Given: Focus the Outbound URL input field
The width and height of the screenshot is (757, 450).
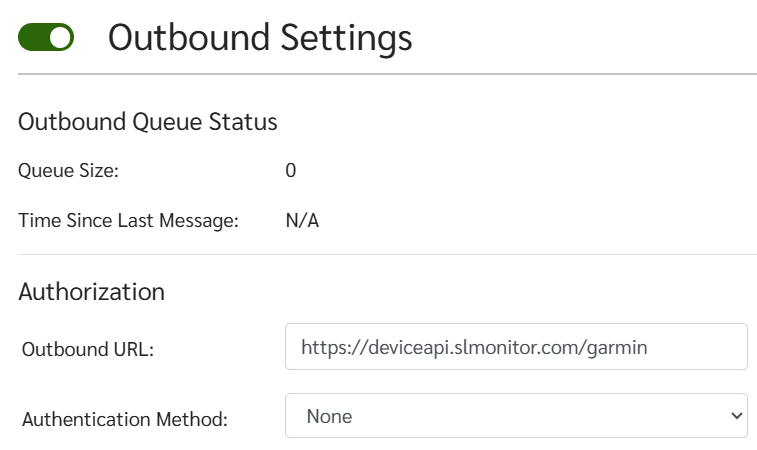Looking at the screenshot, I should 516,347.
